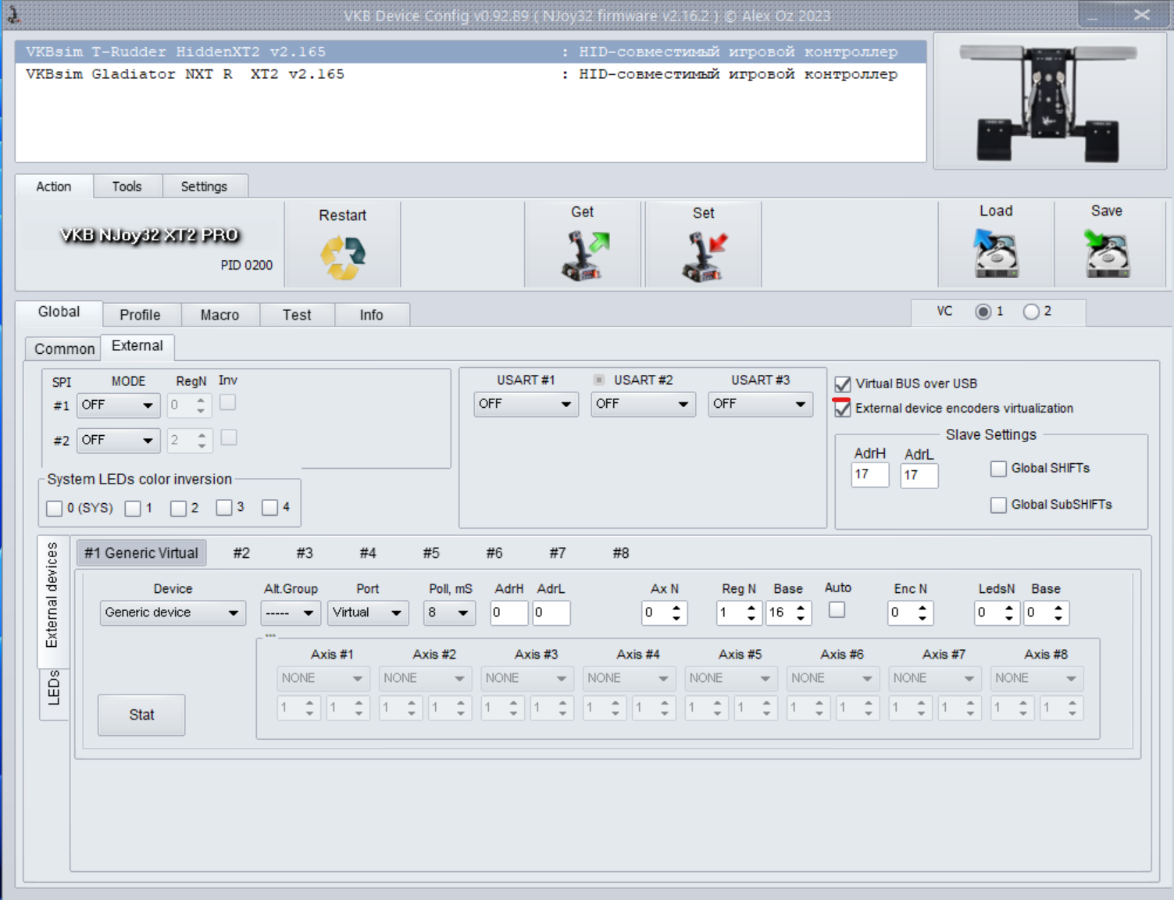
Task: Enable the Global SHIFTs checkbox
Action: [x=998, y=469]
